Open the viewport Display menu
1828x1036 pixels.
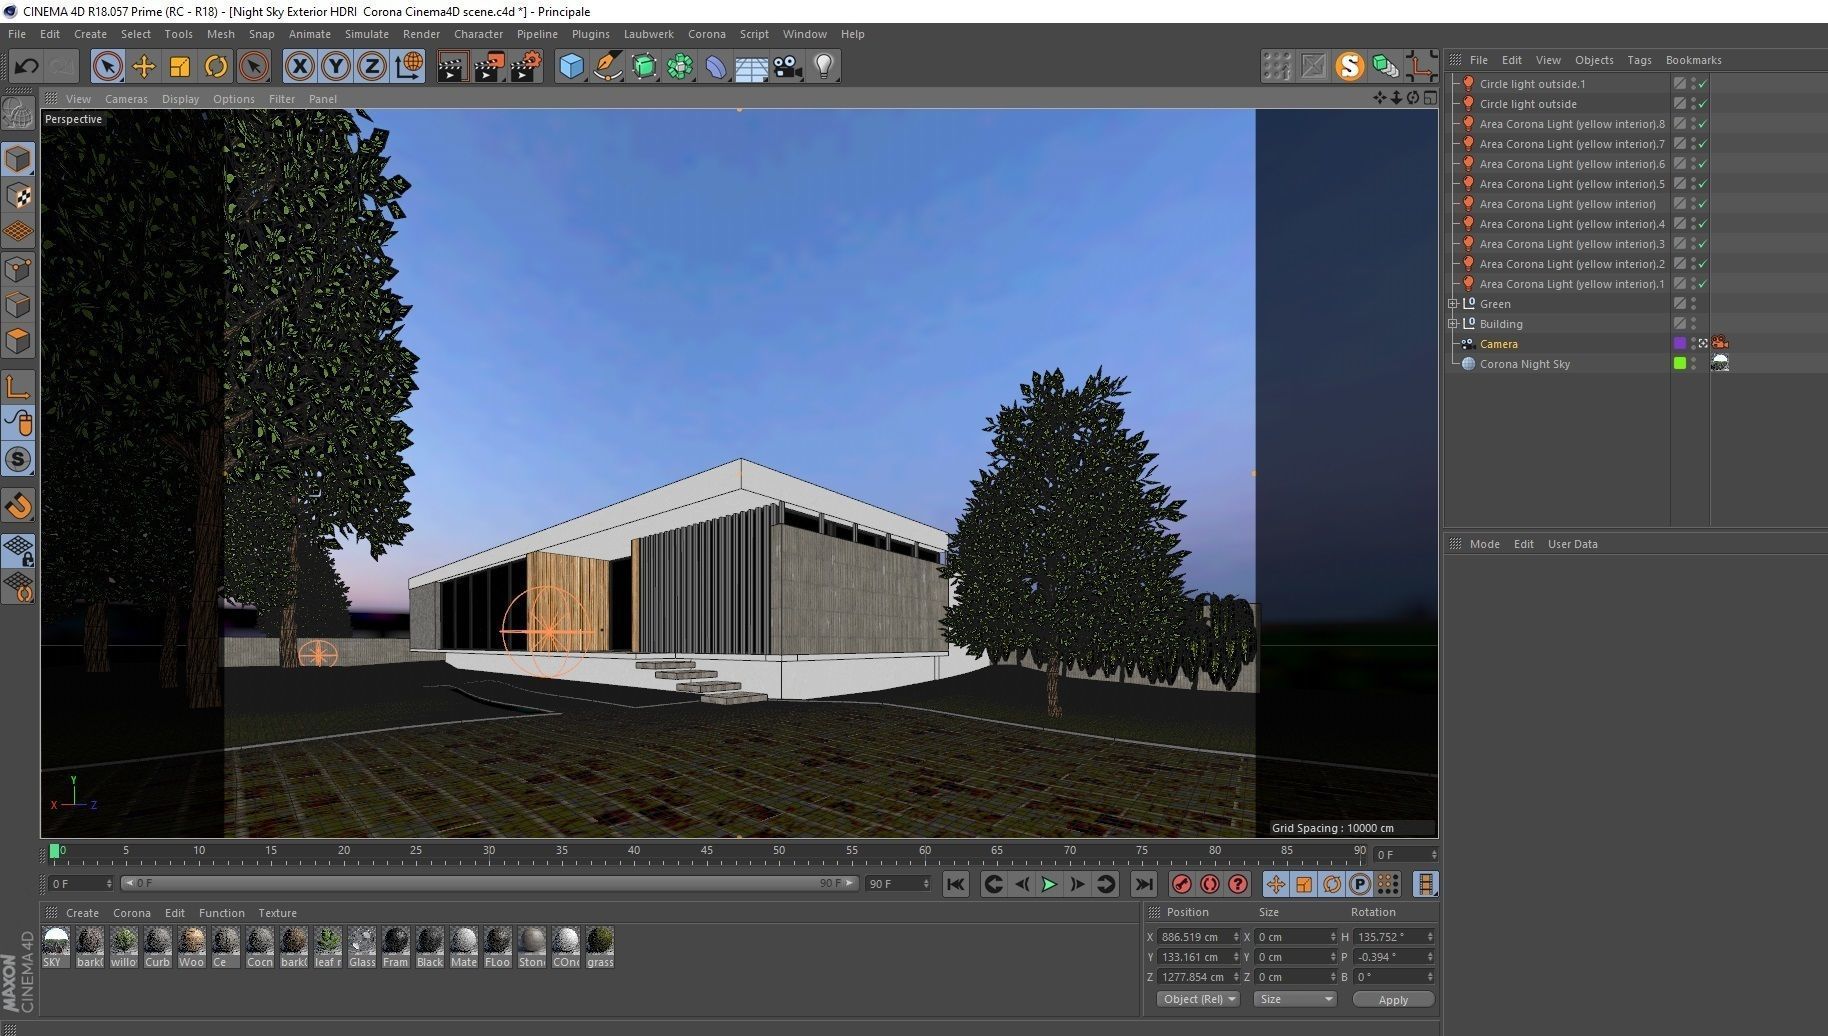(180, 99)
